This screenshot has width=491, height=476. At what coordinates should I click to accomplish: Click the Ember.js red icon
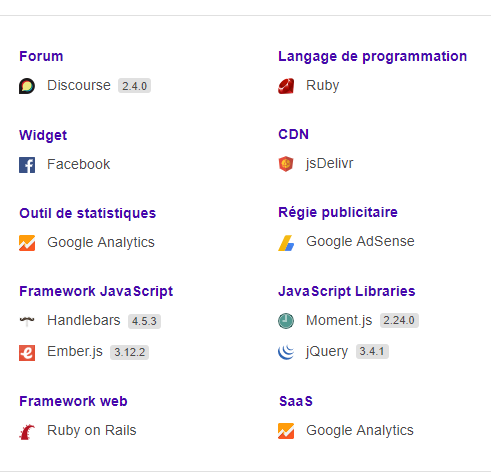tap(27, 353)
